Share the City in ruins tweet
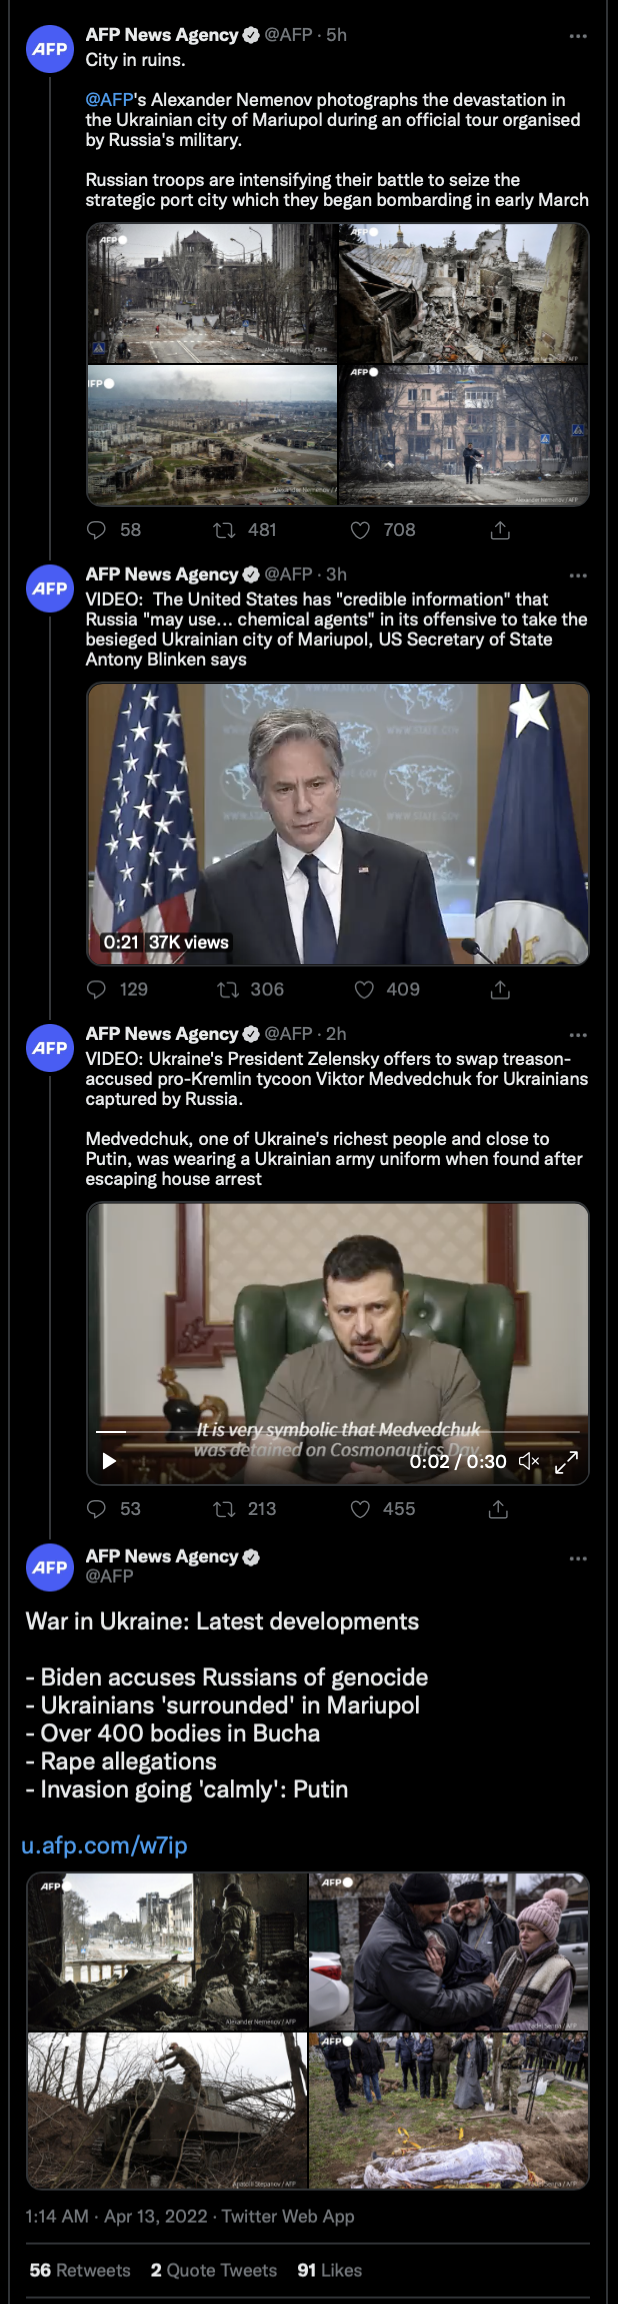The image size is (618, 2304). point(500,530)
